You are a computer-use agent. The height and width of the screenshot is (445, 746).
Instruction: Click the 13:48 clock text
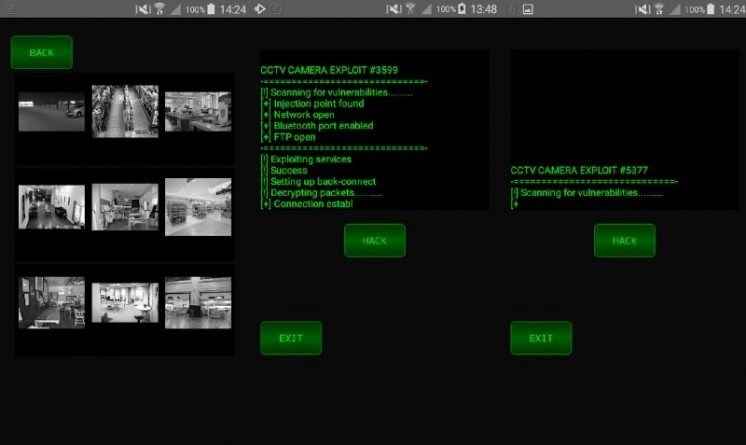(483, 9)
